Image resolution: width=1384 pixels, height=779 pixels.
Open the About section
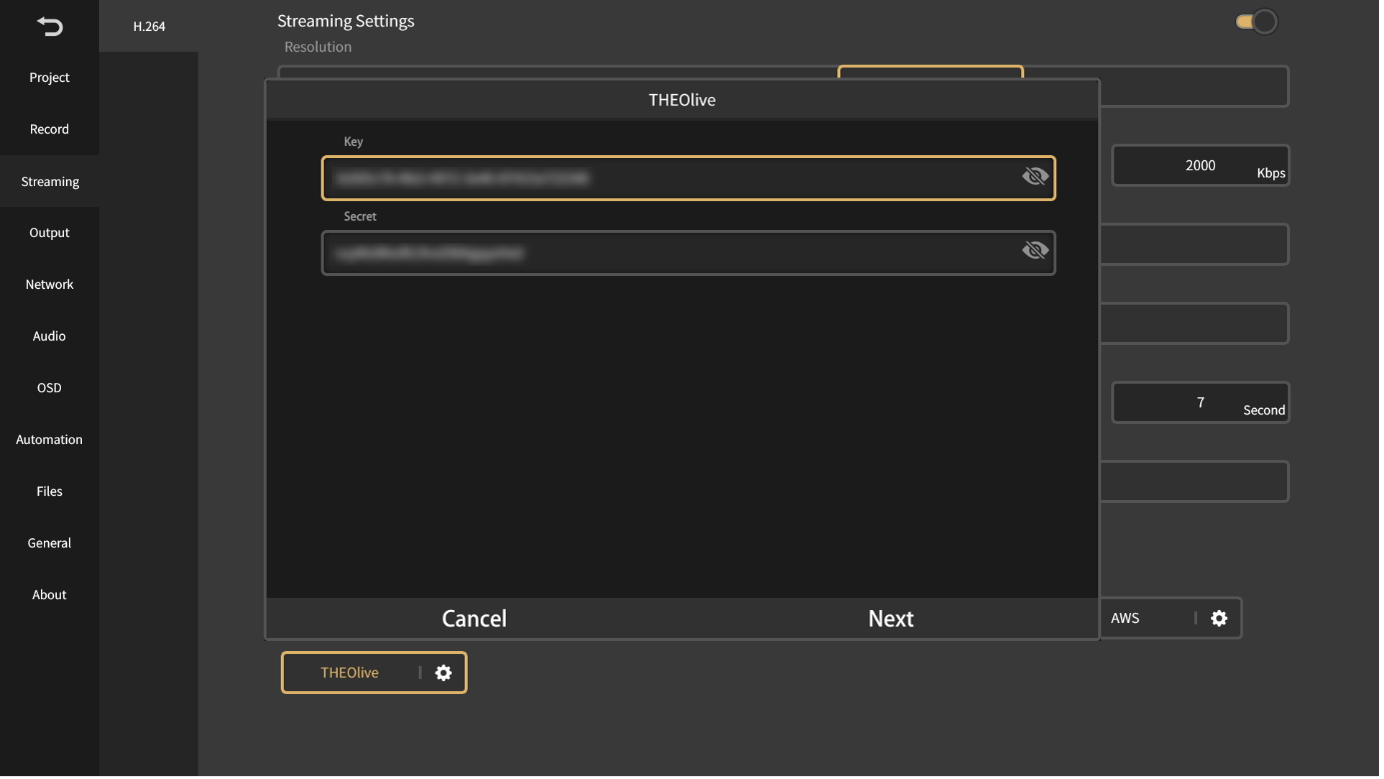[x=49, y=596]
